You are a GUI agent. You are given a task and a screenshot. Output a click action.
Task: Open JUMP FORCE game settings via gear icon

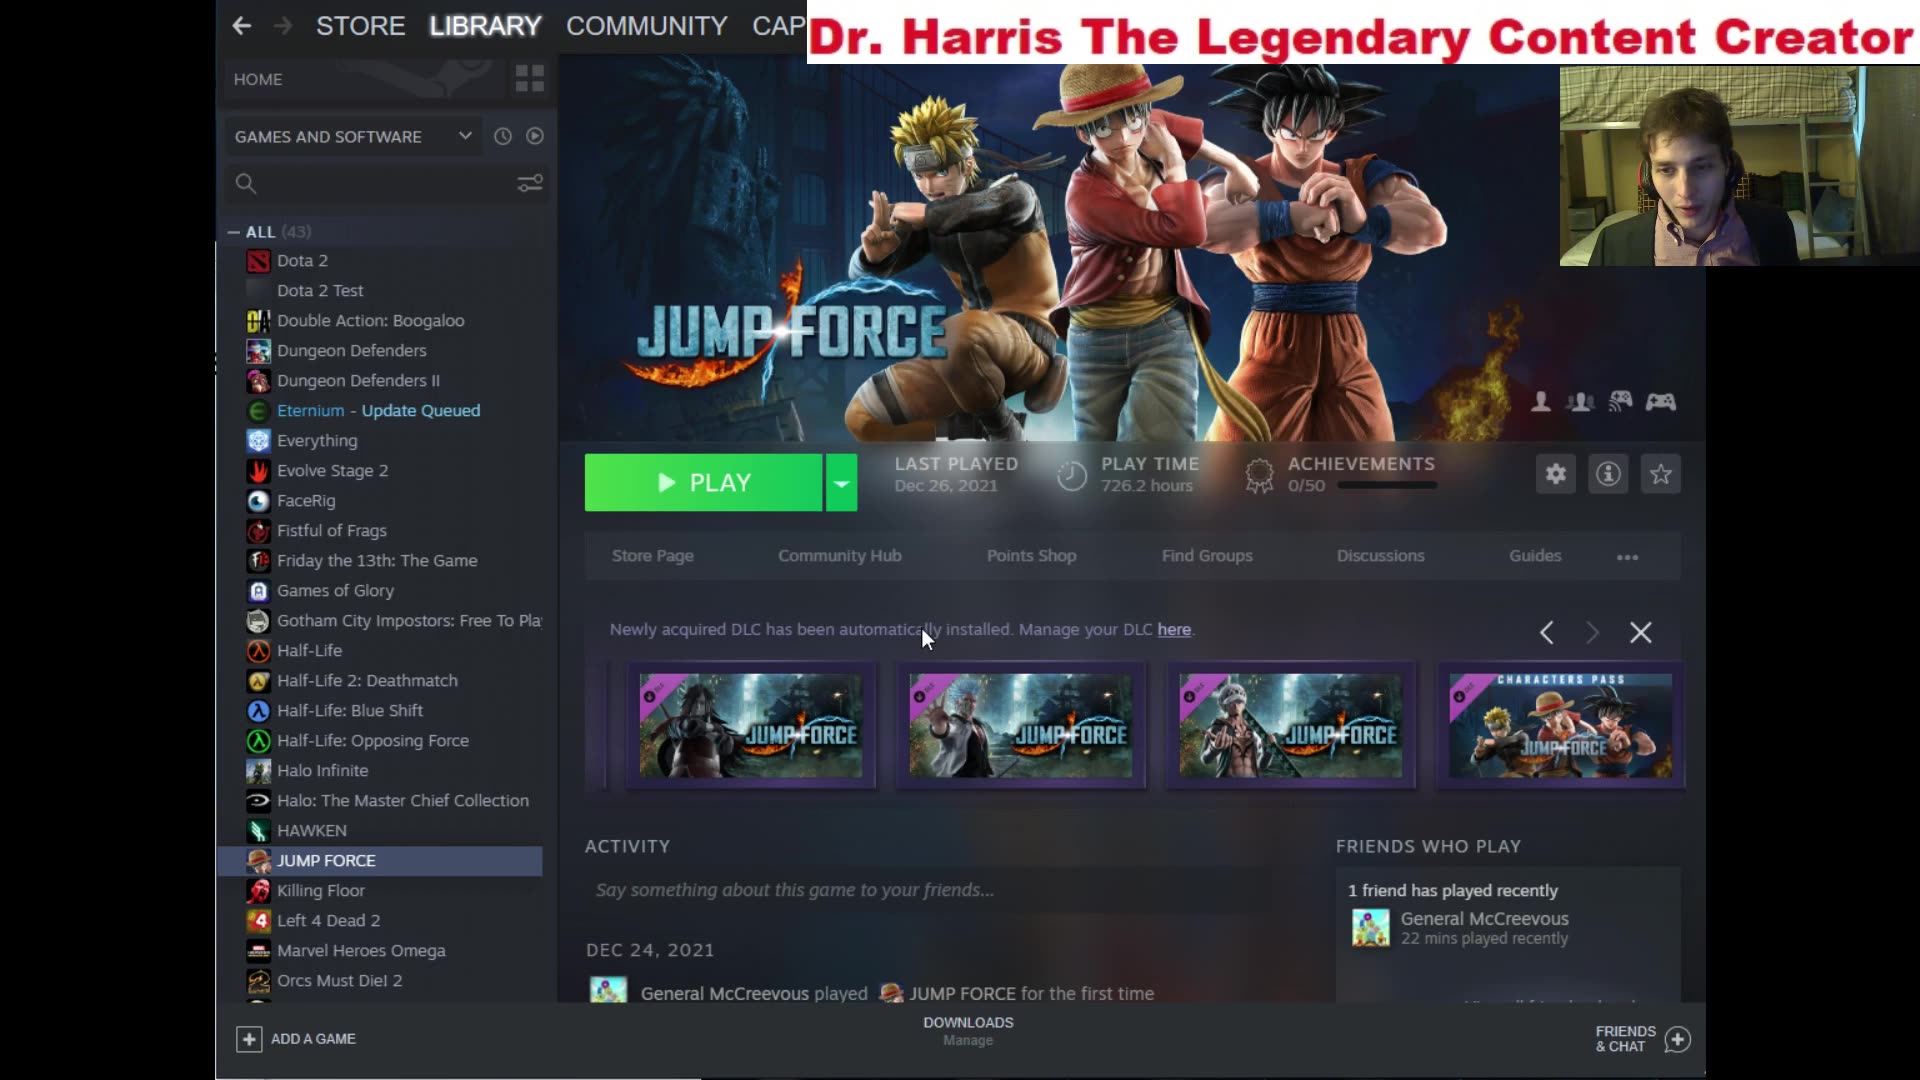[1555, 474]
